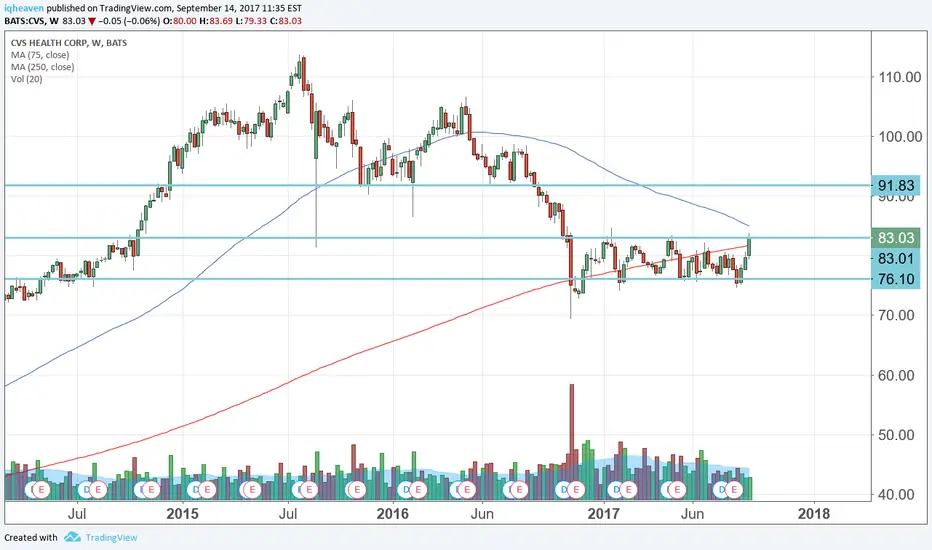Click the earnings E marker just after Jun 2016
The height and width of the screenshot is (550, 932).
click(519, 490)
